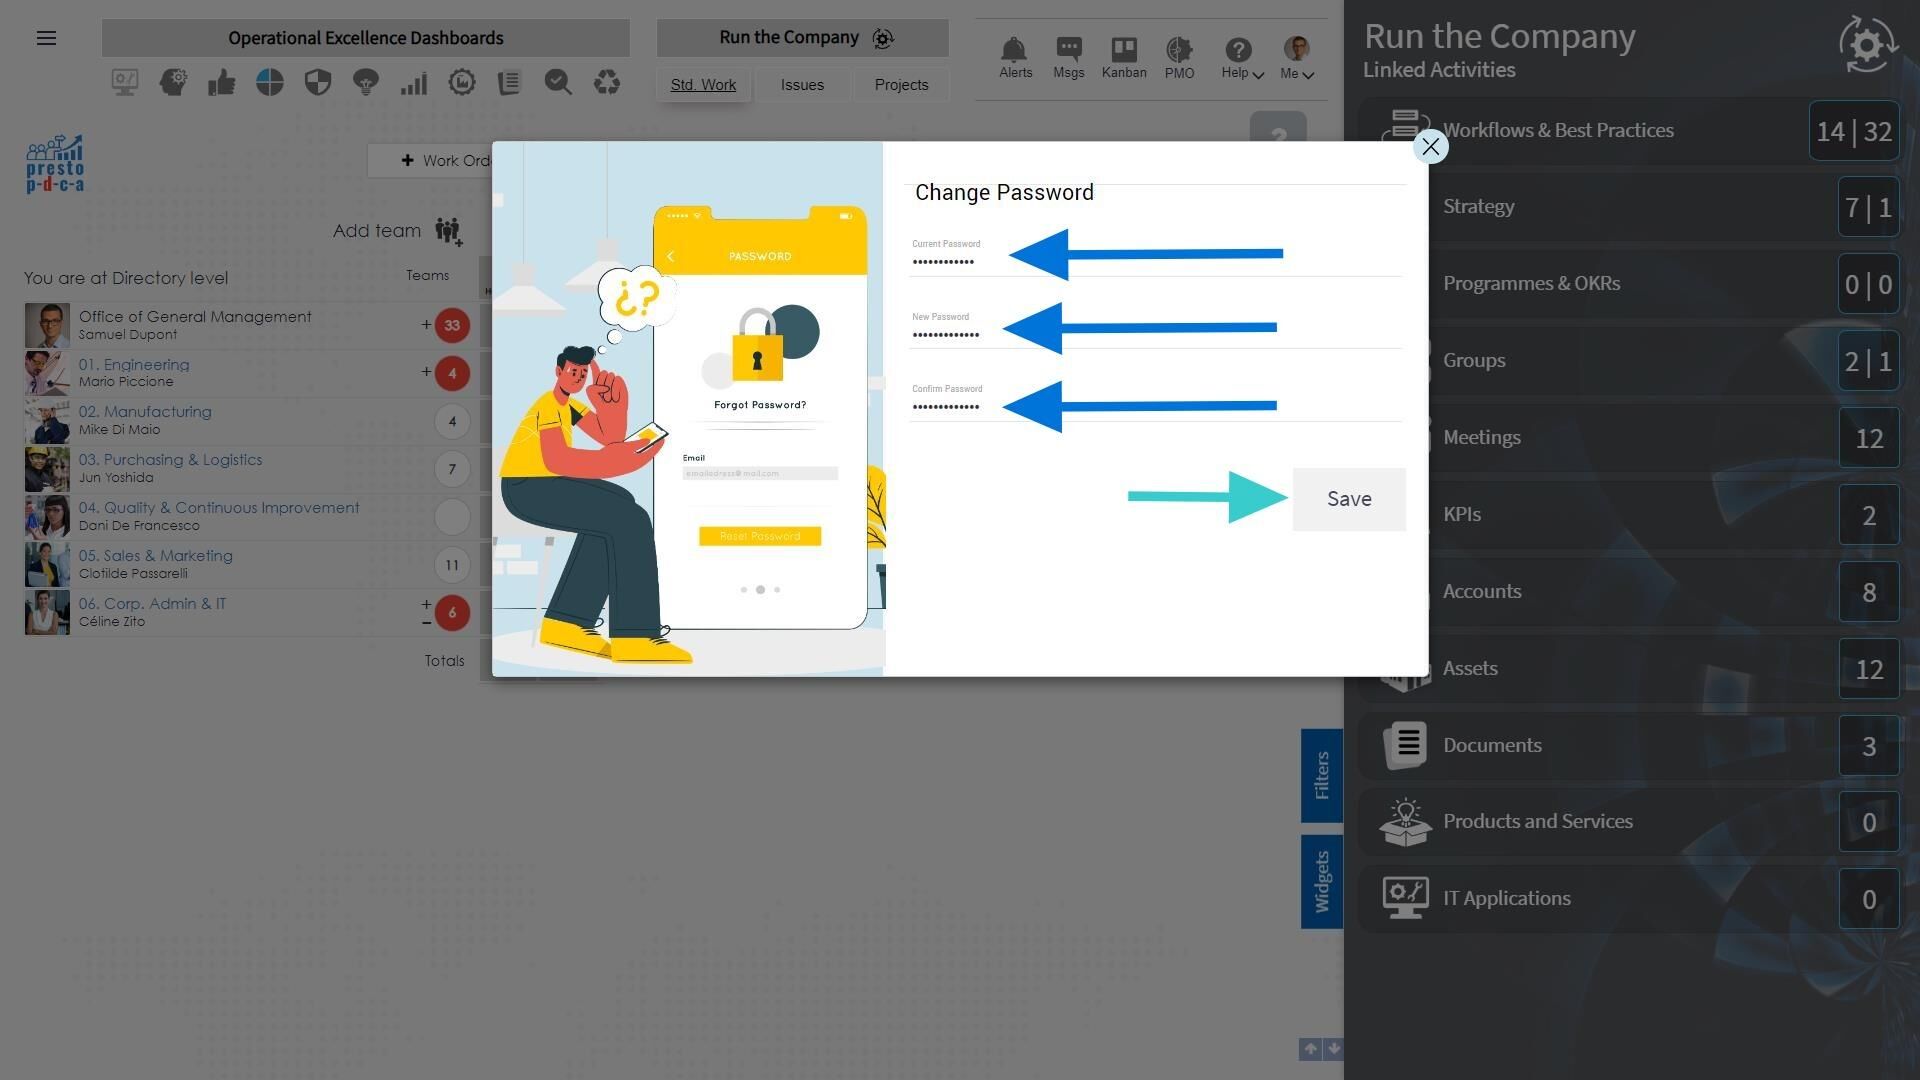Click the Current Password field
This screenshot has height=1080, width=1920.
point(1156,256)
